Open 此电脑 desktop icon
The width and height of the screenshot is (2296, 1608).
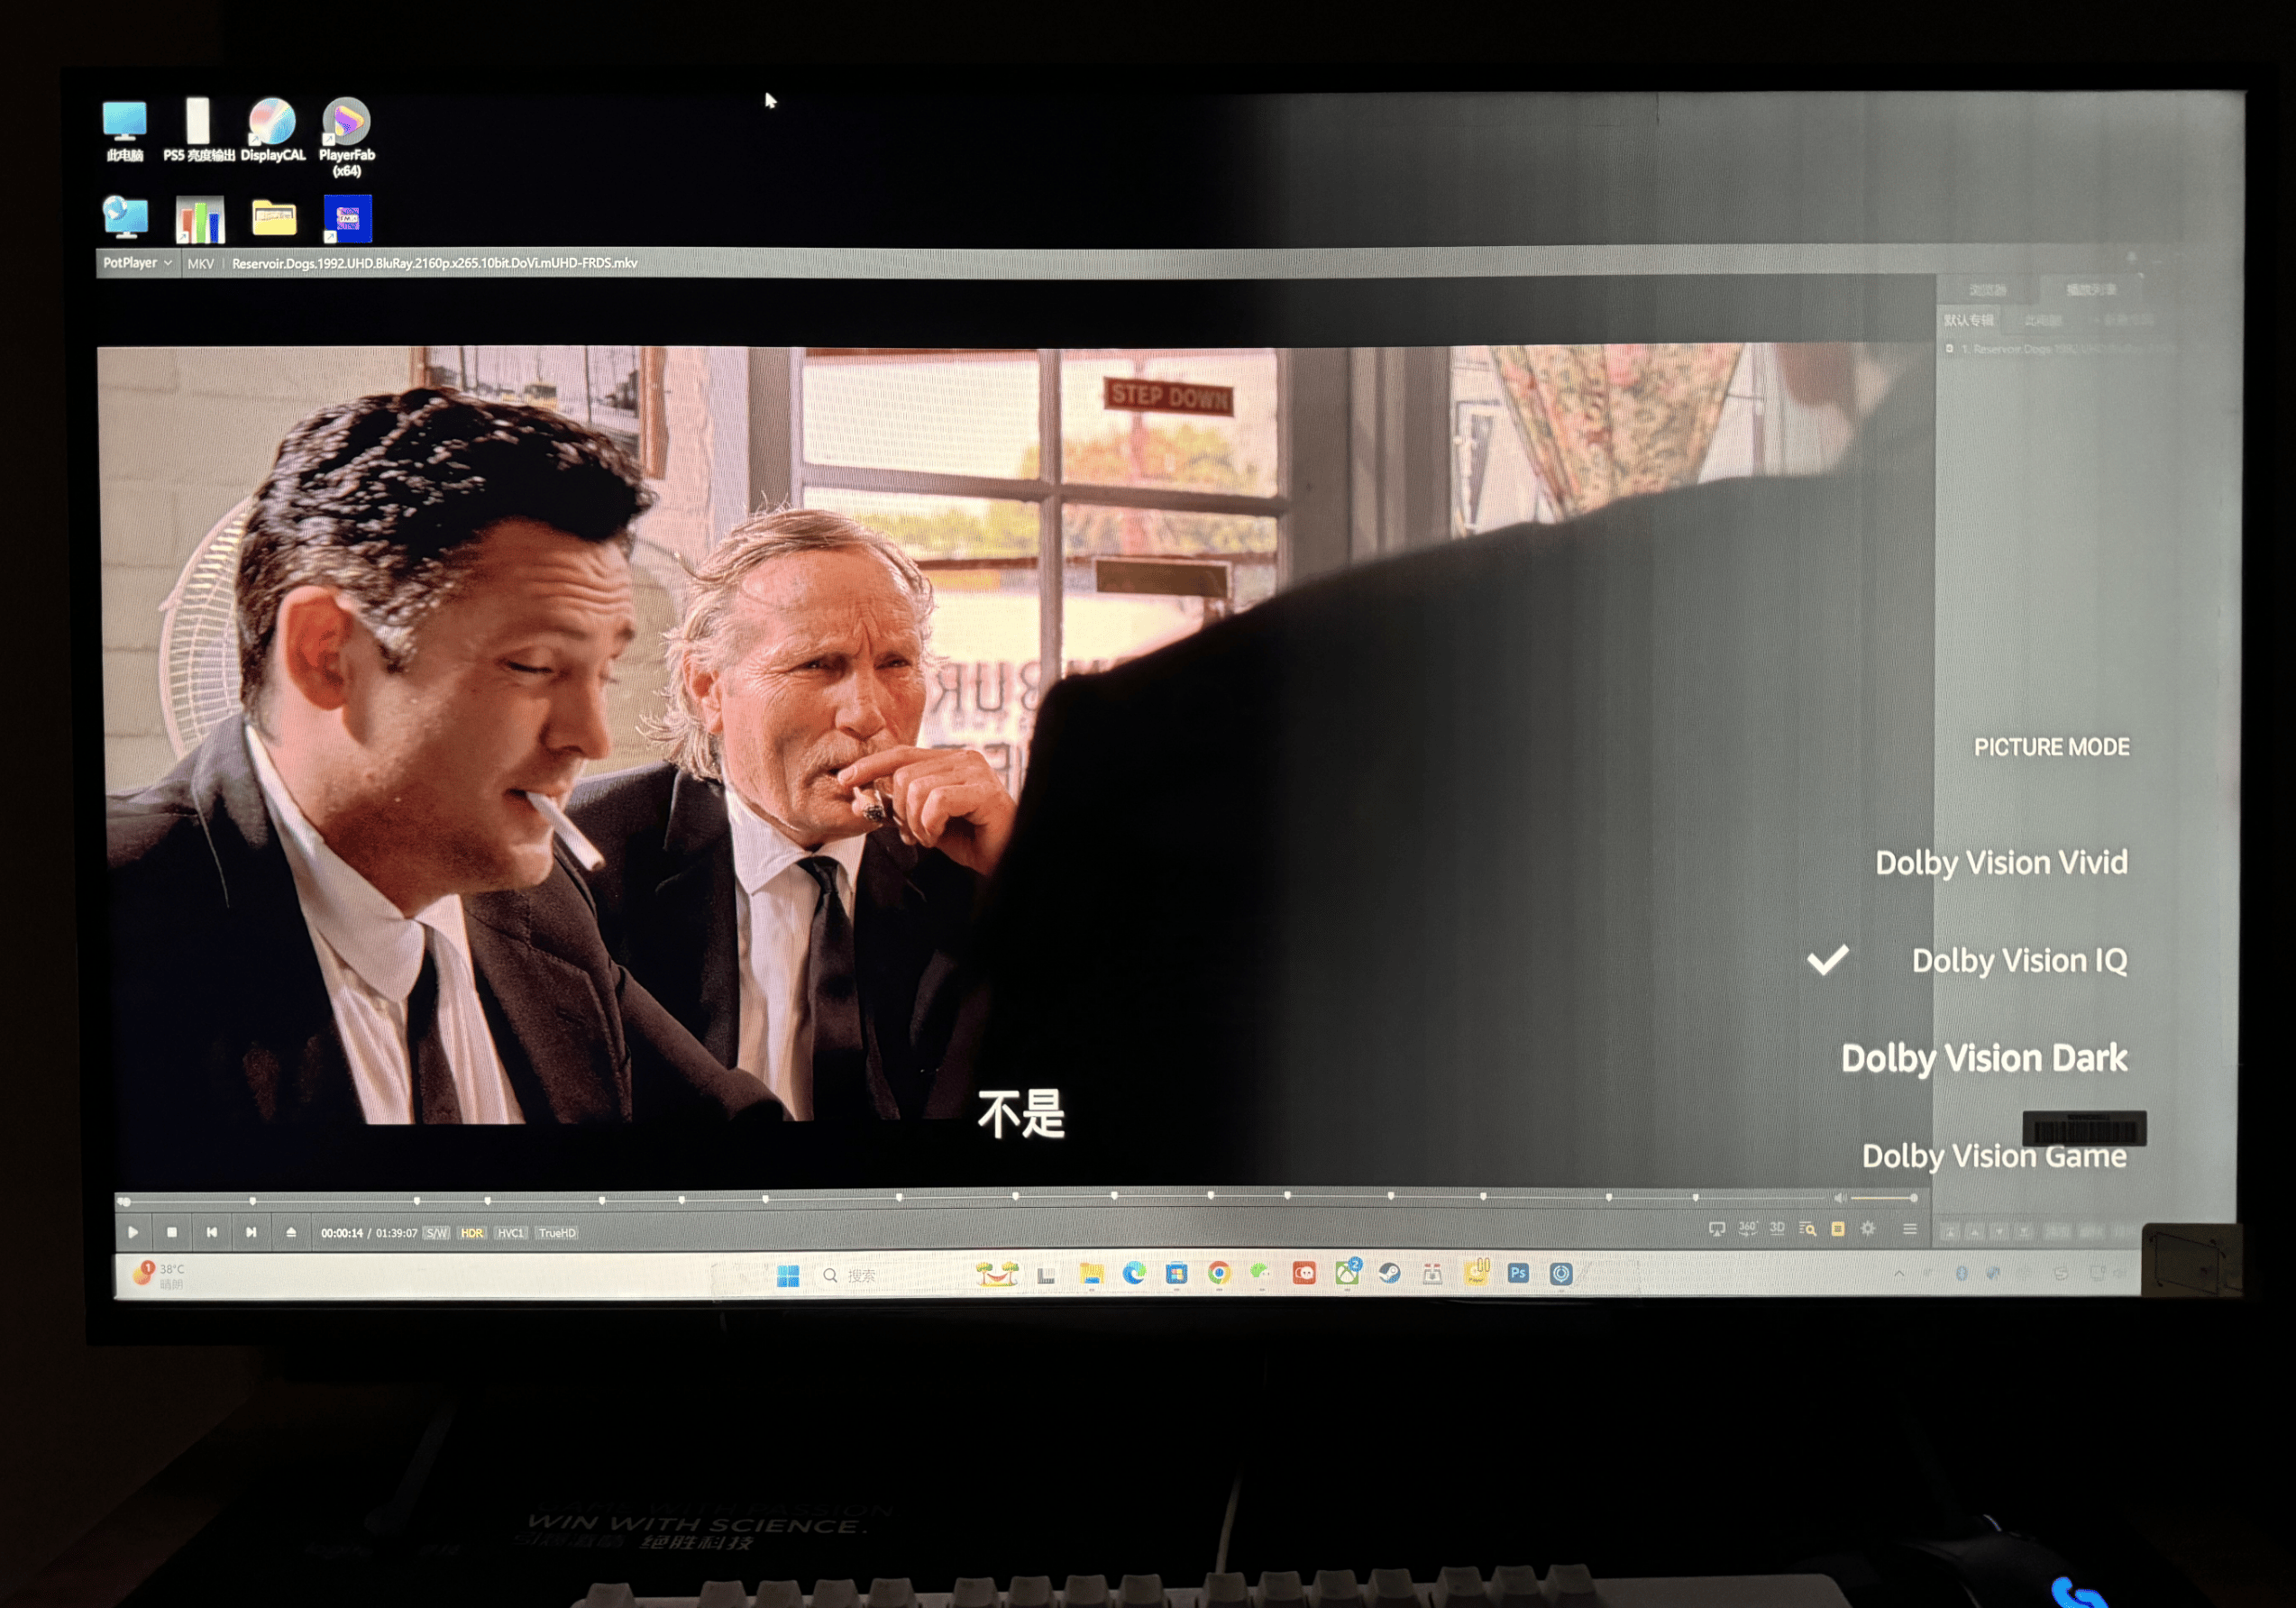[x=125, y=131]
